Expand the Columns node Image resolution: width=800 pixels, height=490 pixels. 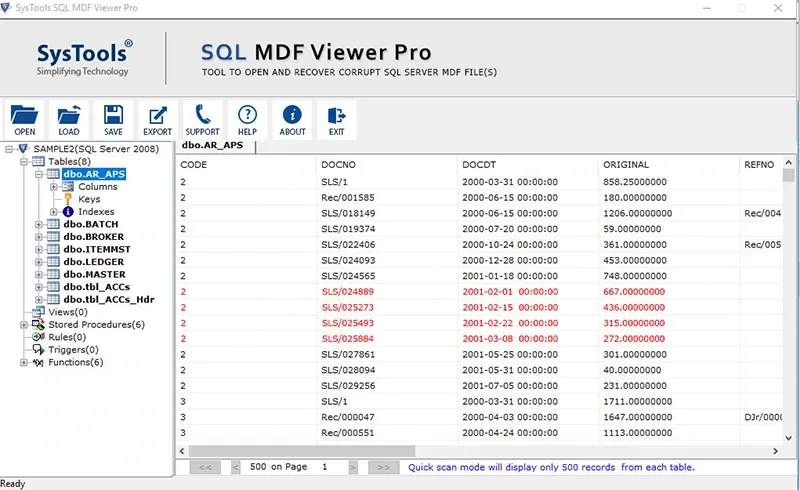click(54, 187)
